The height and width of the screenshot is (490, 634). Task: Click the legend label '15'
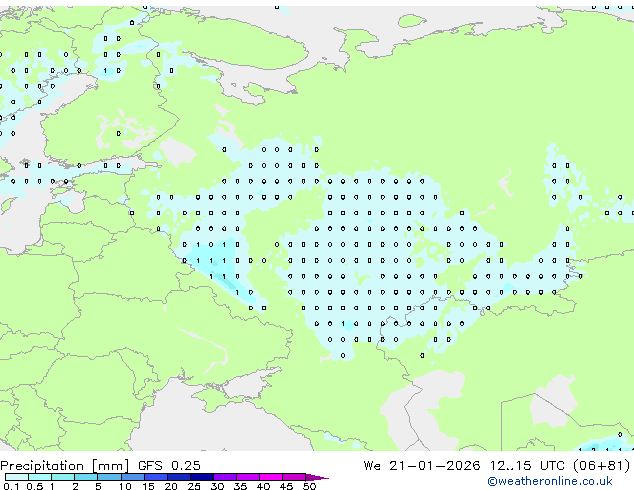[148, 486]
